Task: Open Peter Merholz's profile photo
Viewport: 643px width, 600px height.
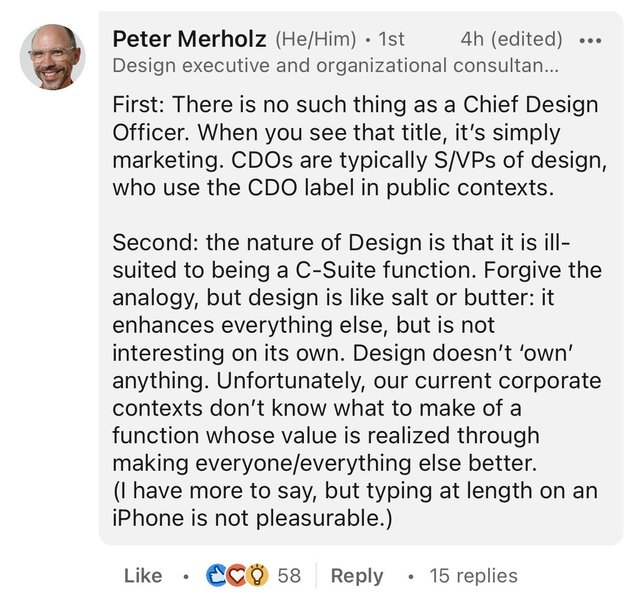Action: coord(52,57)
